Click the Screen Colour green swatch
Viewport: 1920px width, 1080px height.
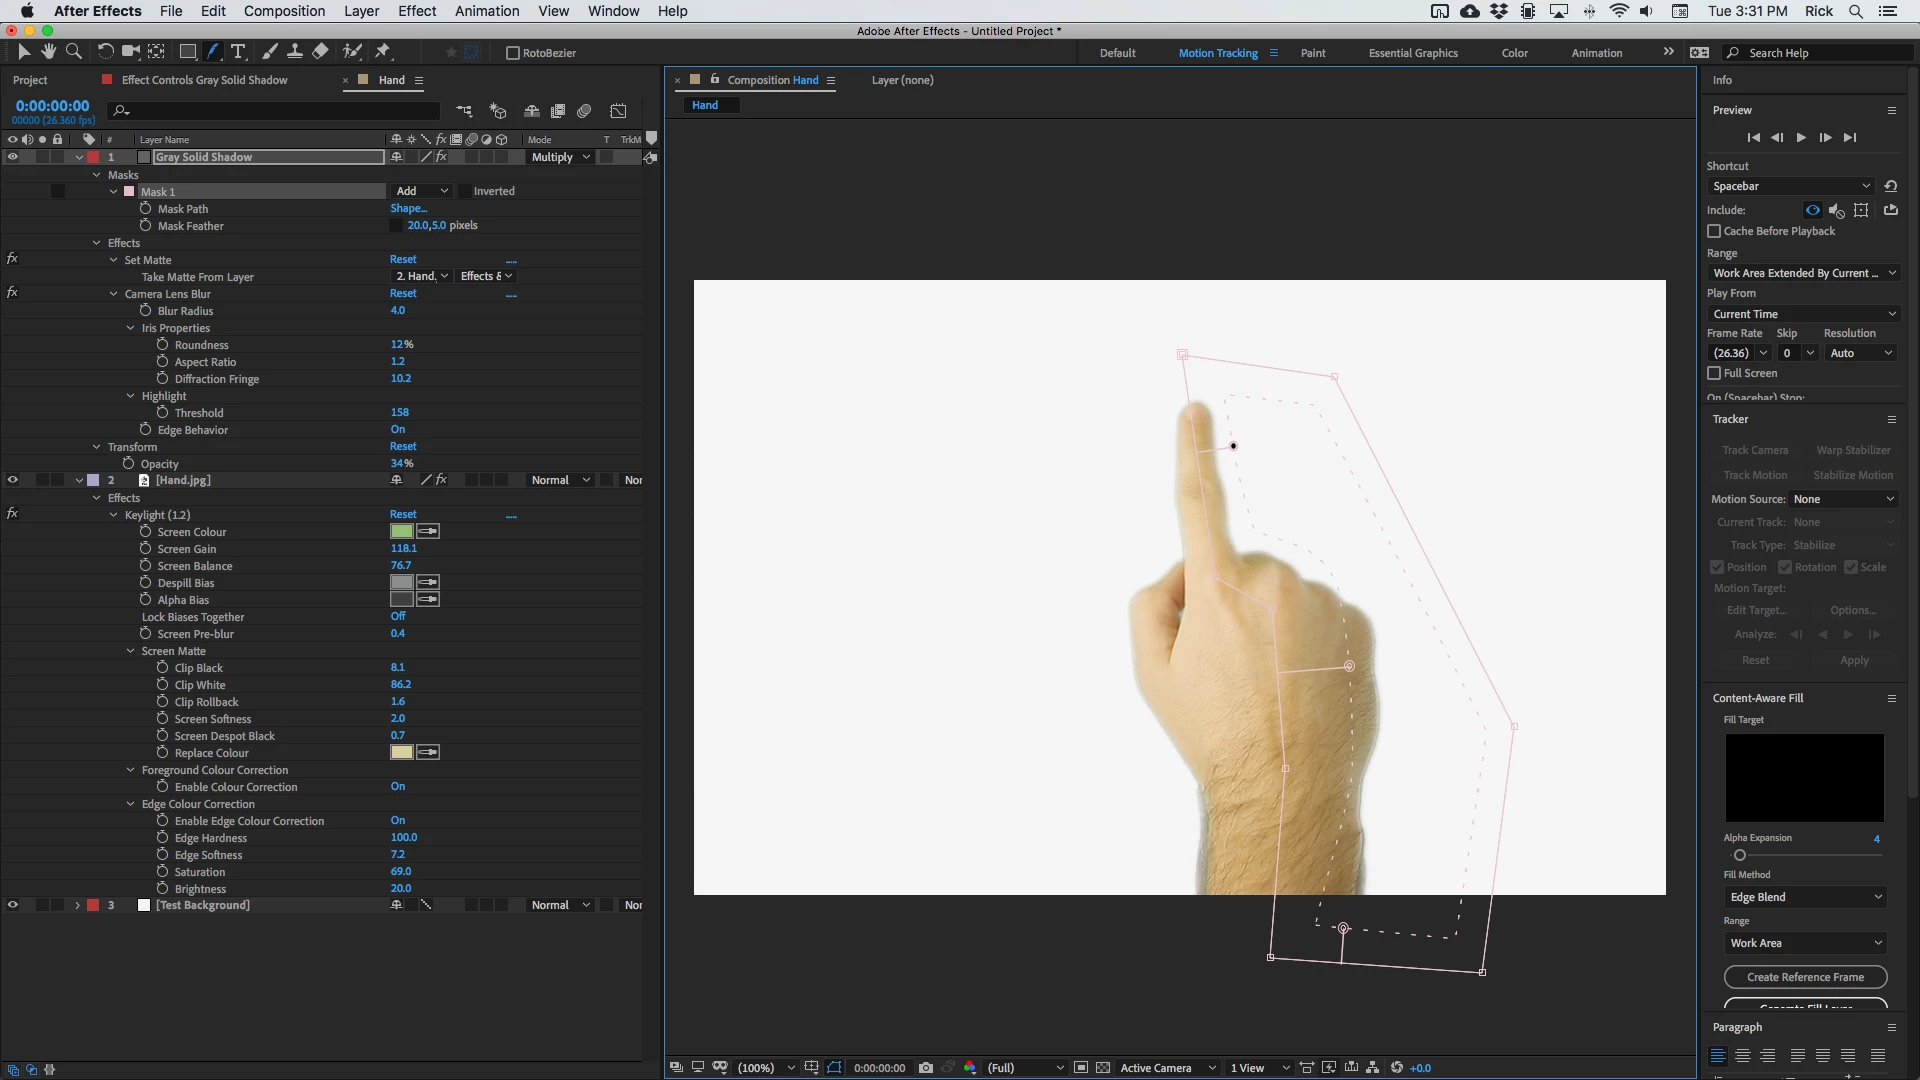click(401, 532)
